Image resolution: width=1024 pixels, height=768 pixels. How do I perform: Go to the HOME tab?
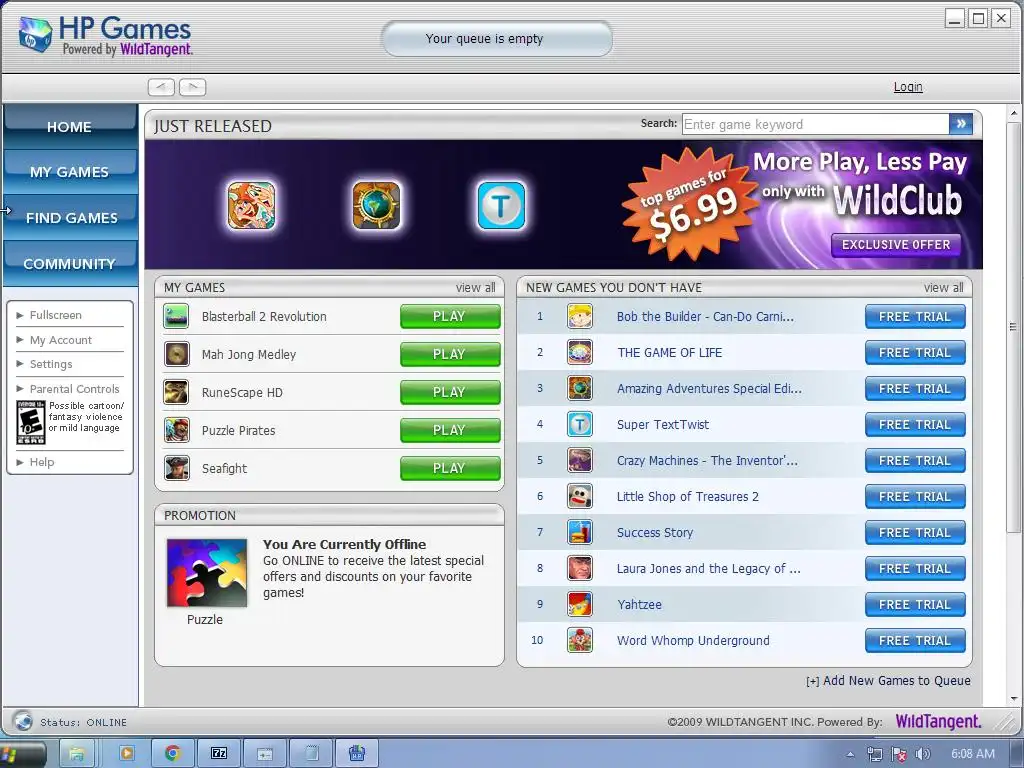pos(70,127)
